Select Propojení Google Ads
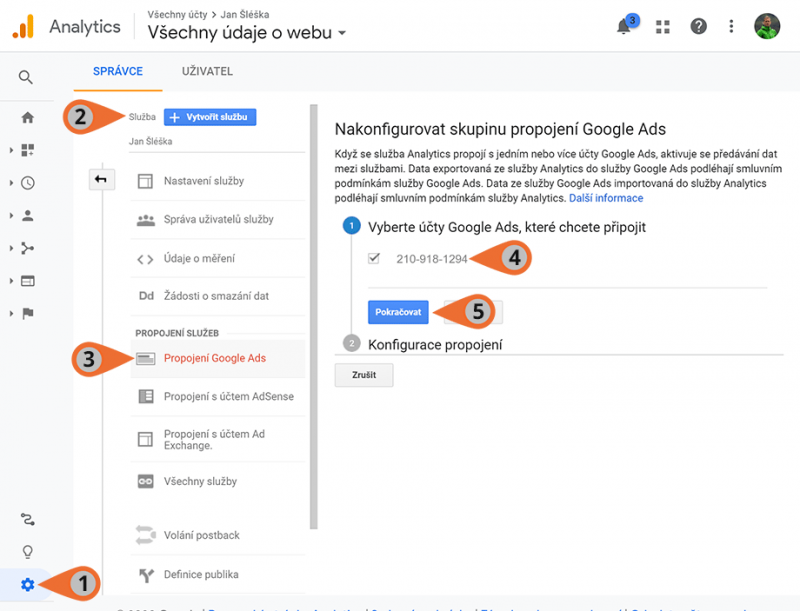This screenshot has width=800, height=611. (218, 359)
